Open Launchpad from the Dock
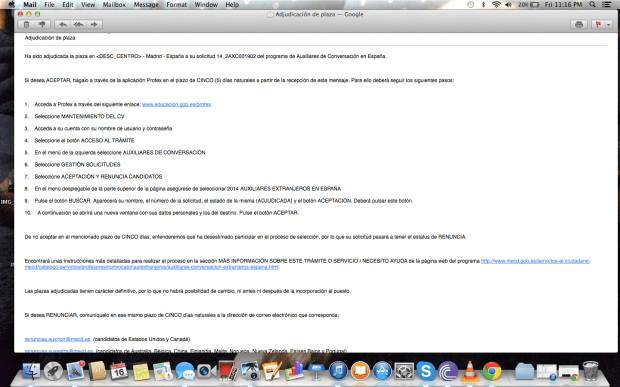620x387 pixels. pos(53,371)
